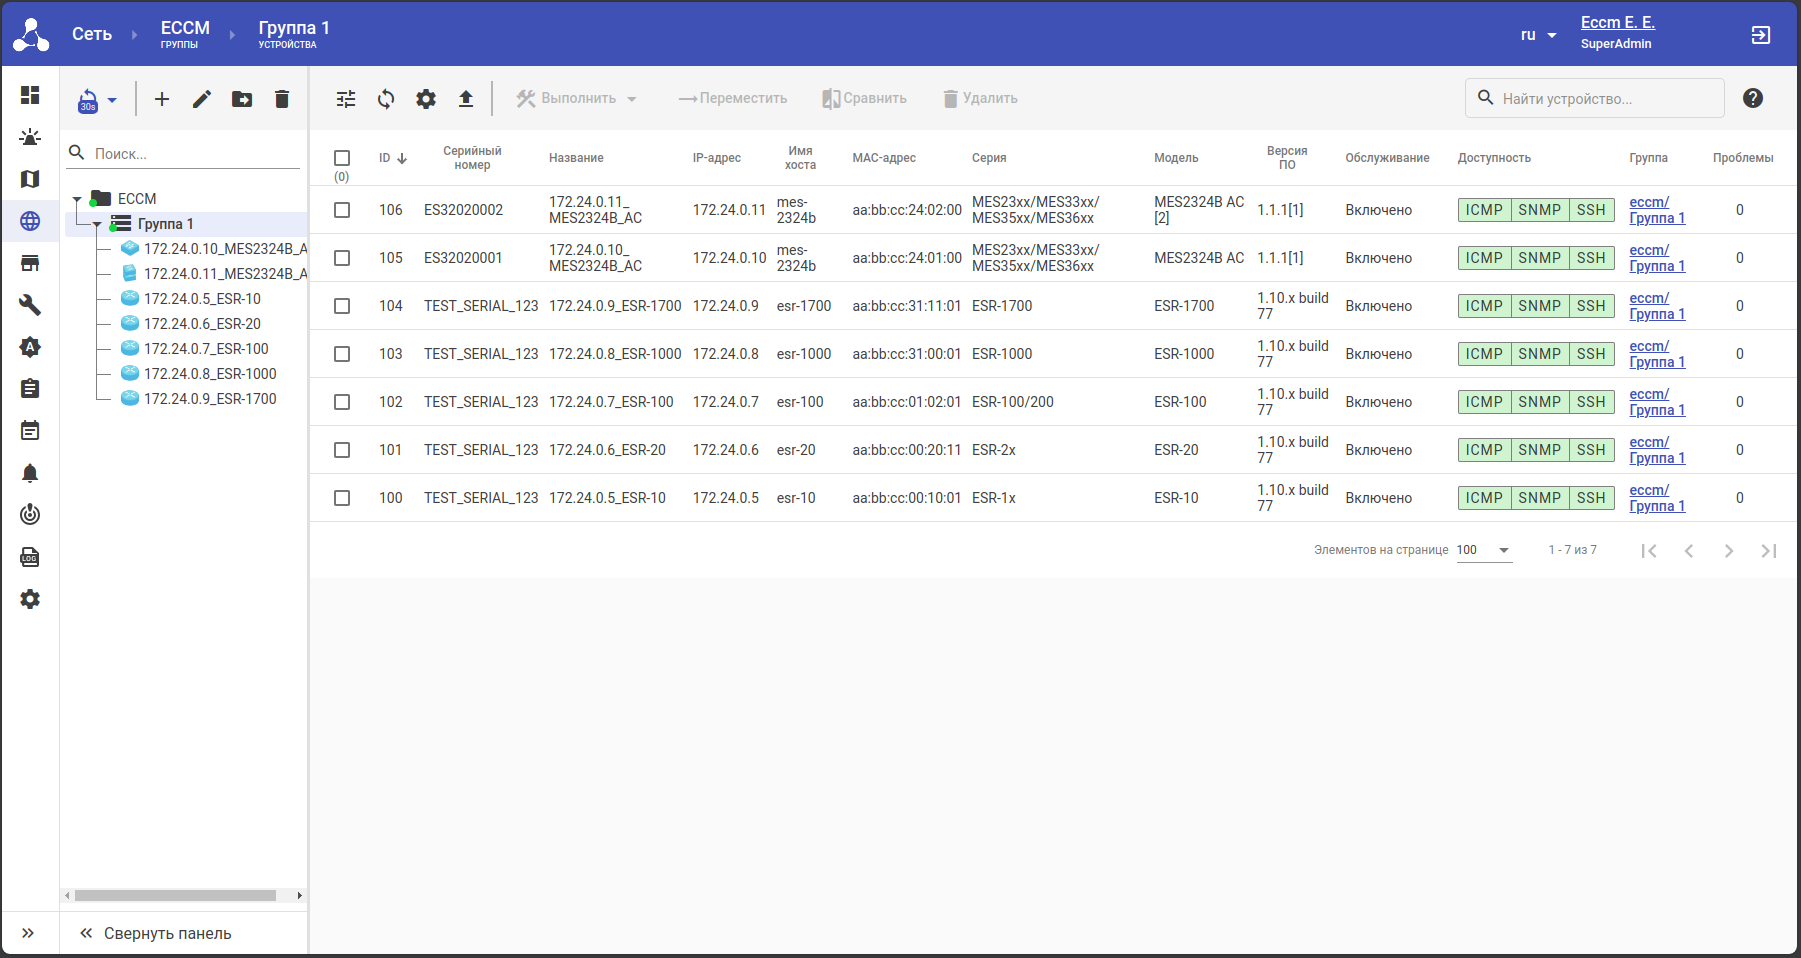Collapse the Группа 1 tree node
Screen dimensions: 1801x958
pos(97,224)
